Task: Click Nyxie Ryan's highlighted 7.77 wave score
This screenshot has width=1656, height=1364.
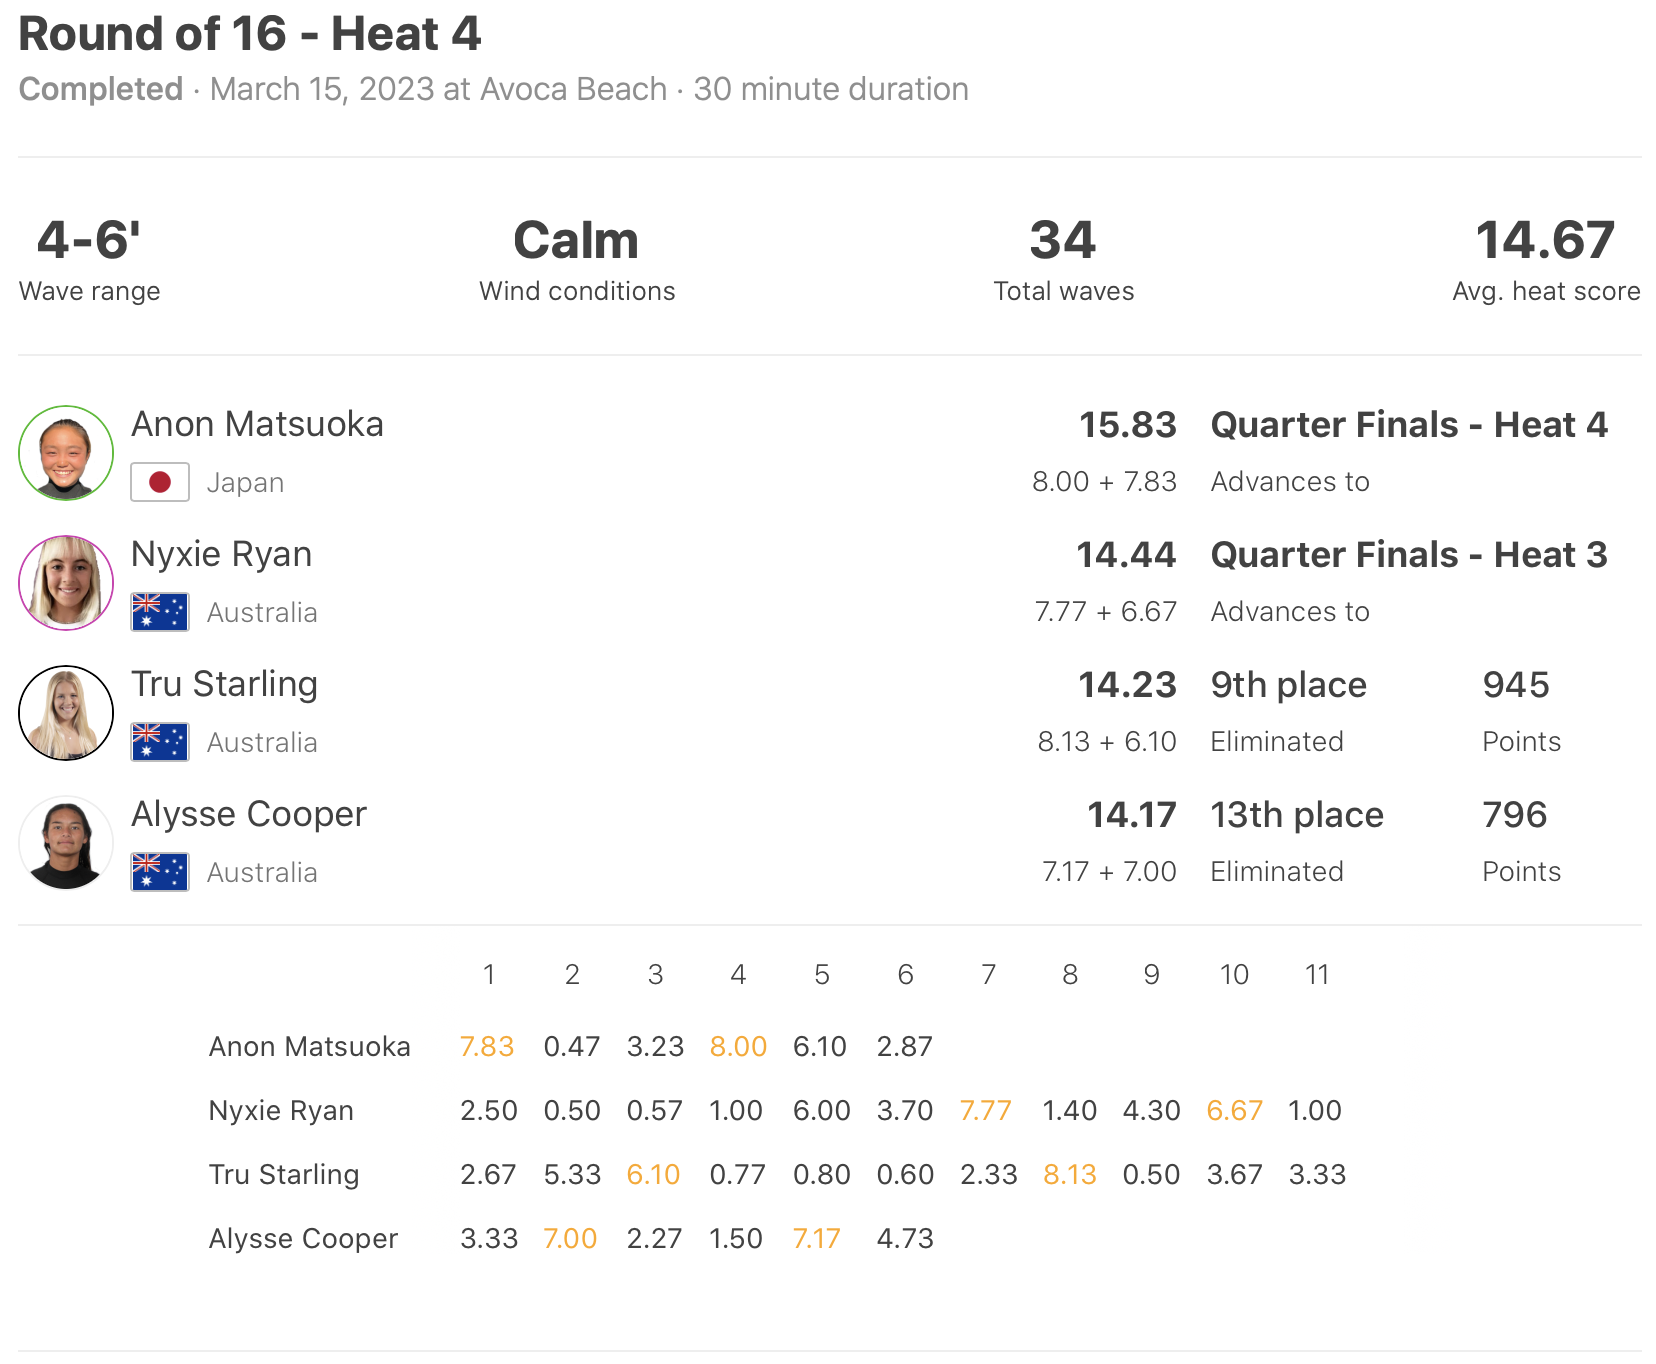Action: tap(986, 1110)
